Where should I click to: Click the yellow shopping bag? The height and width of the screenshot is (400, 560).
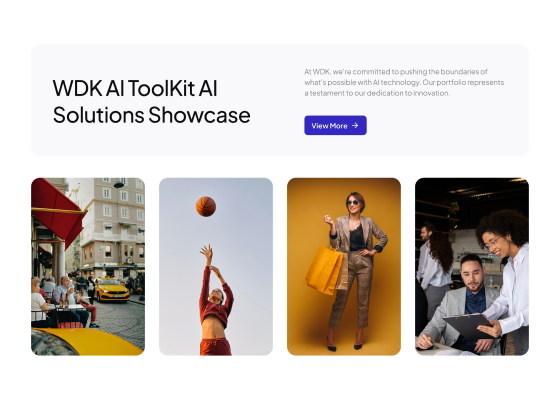[323, 270]
